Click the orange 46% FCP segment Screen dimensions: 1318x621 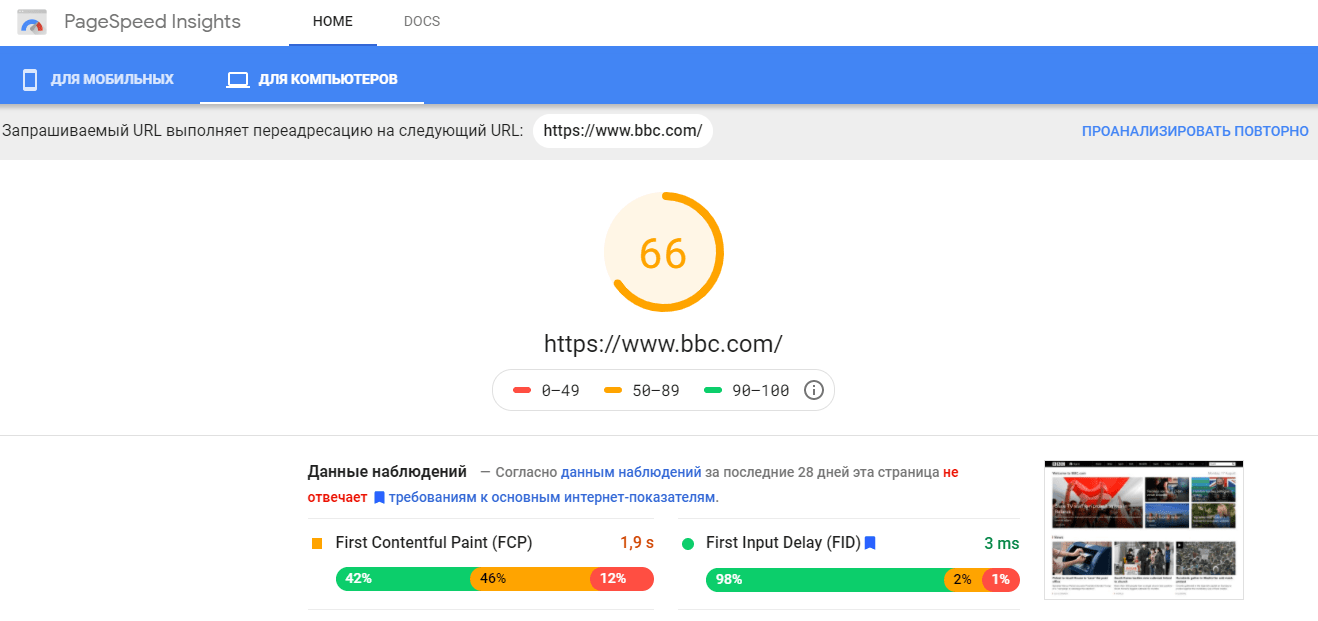pos(531,579)
